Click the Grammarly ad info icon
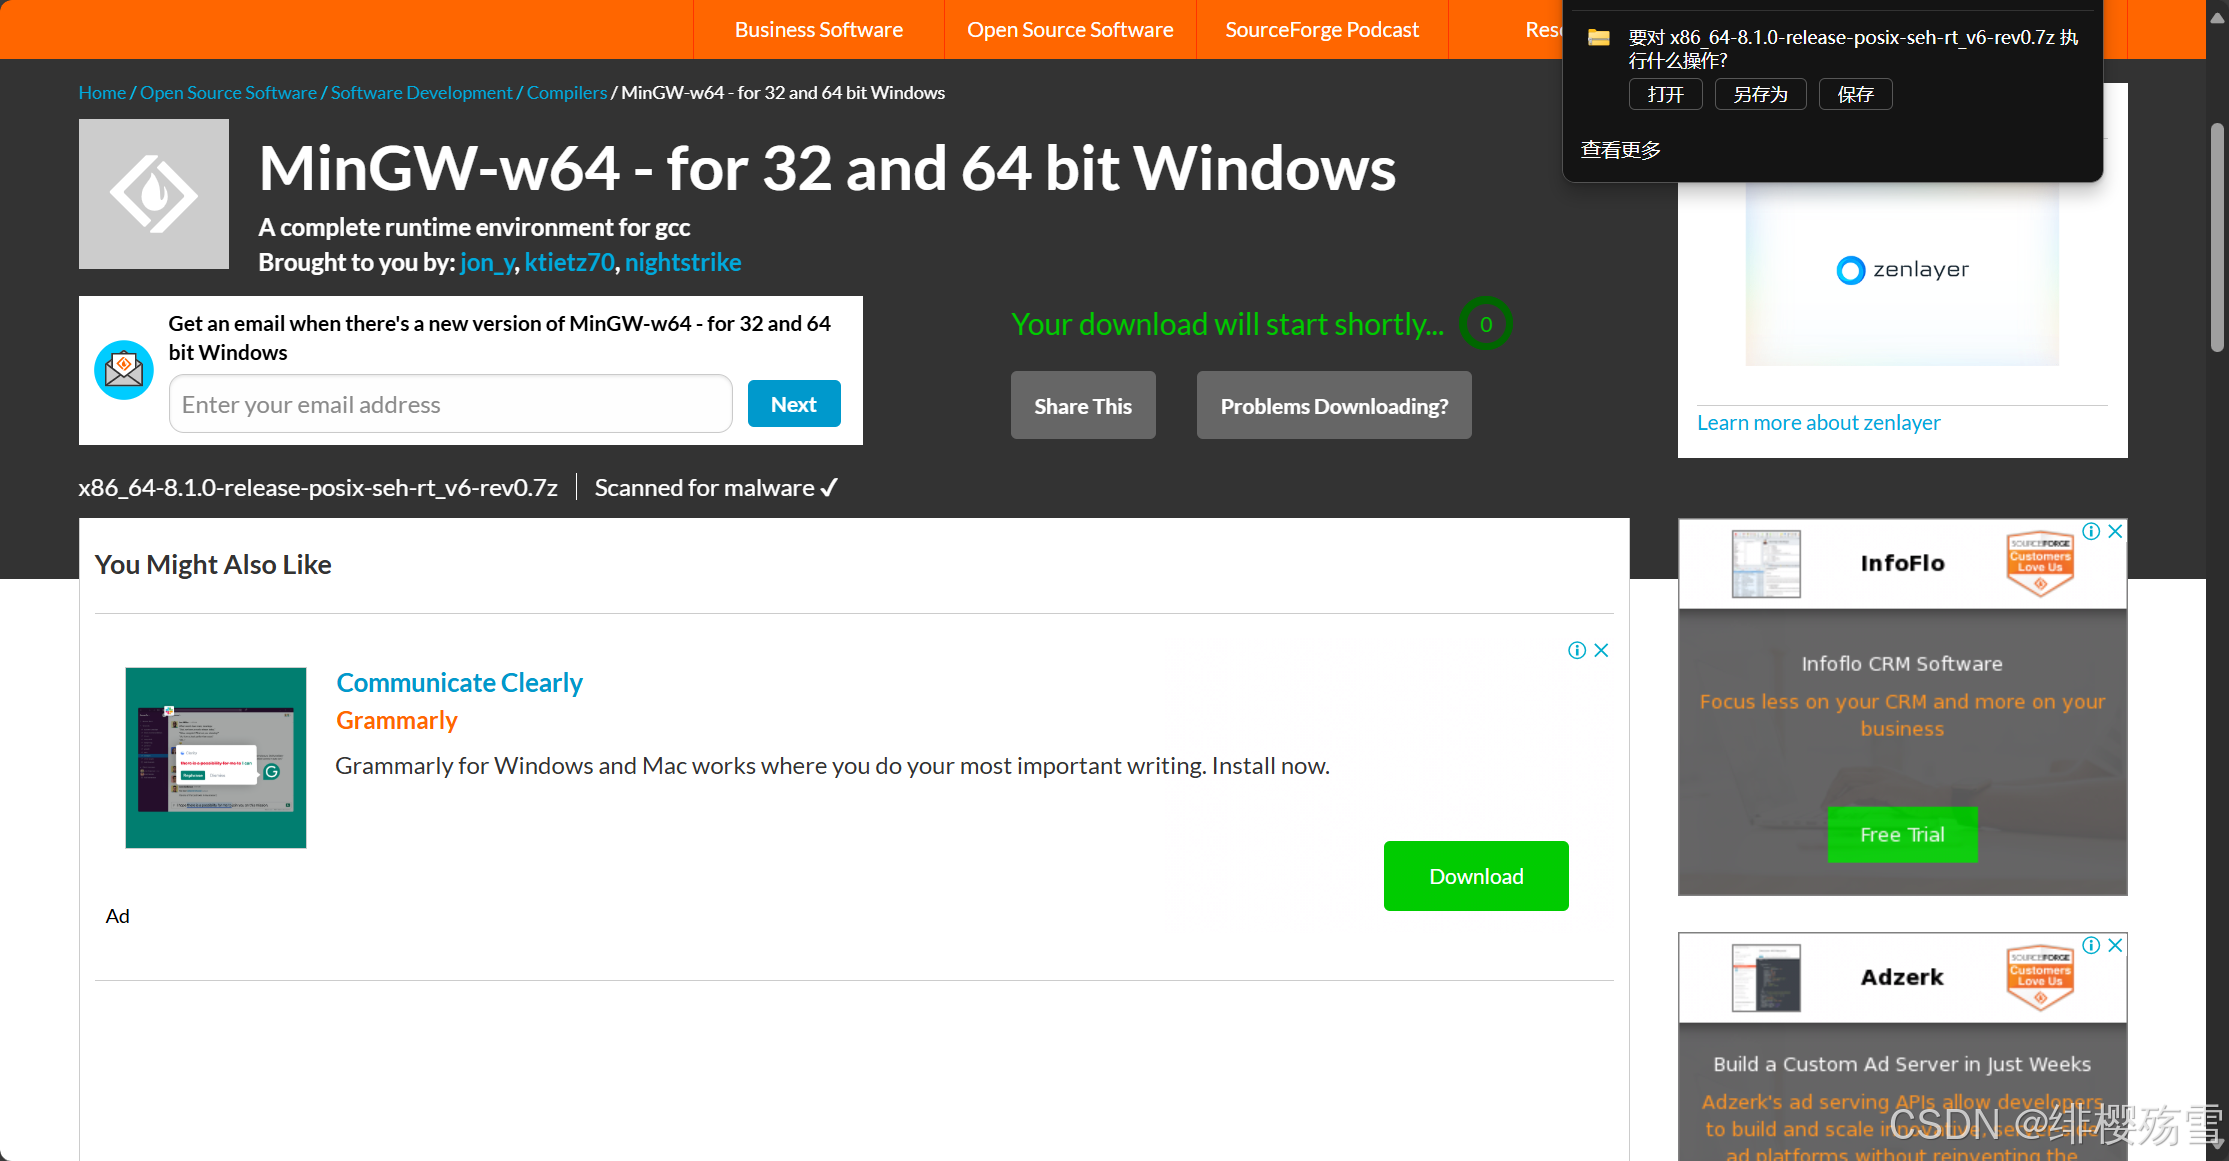Image resolution: width=2229 pixels, height=1161 pixels. [x=1577, y=651]
